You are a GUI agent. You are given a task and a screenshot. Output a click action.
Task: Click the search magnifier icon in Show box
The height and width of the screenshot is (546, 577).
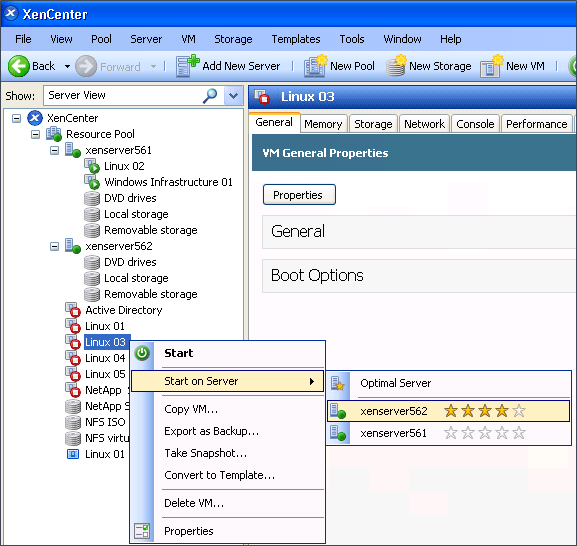click(210, 96)
